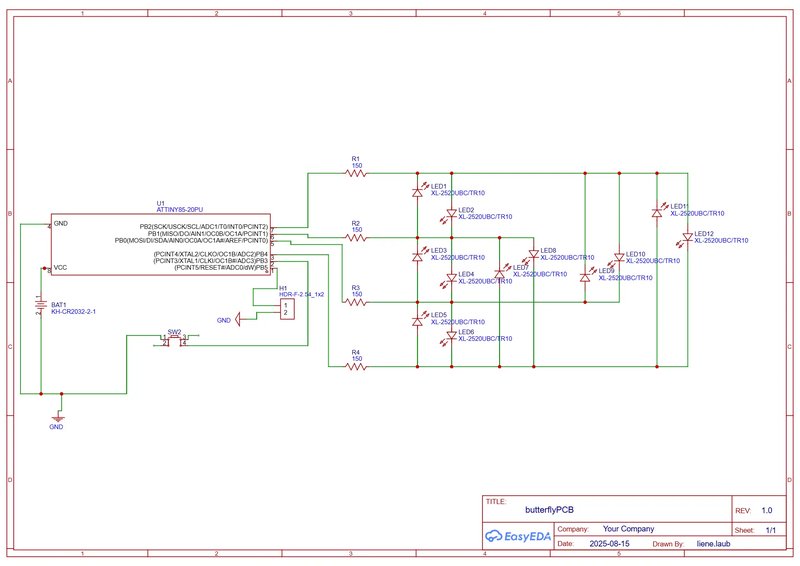Image resolution: width=800 pixels, height=566 pixels.
Task: Select XL-2520UBC/TR10 label under LED12
Action: 721,240
